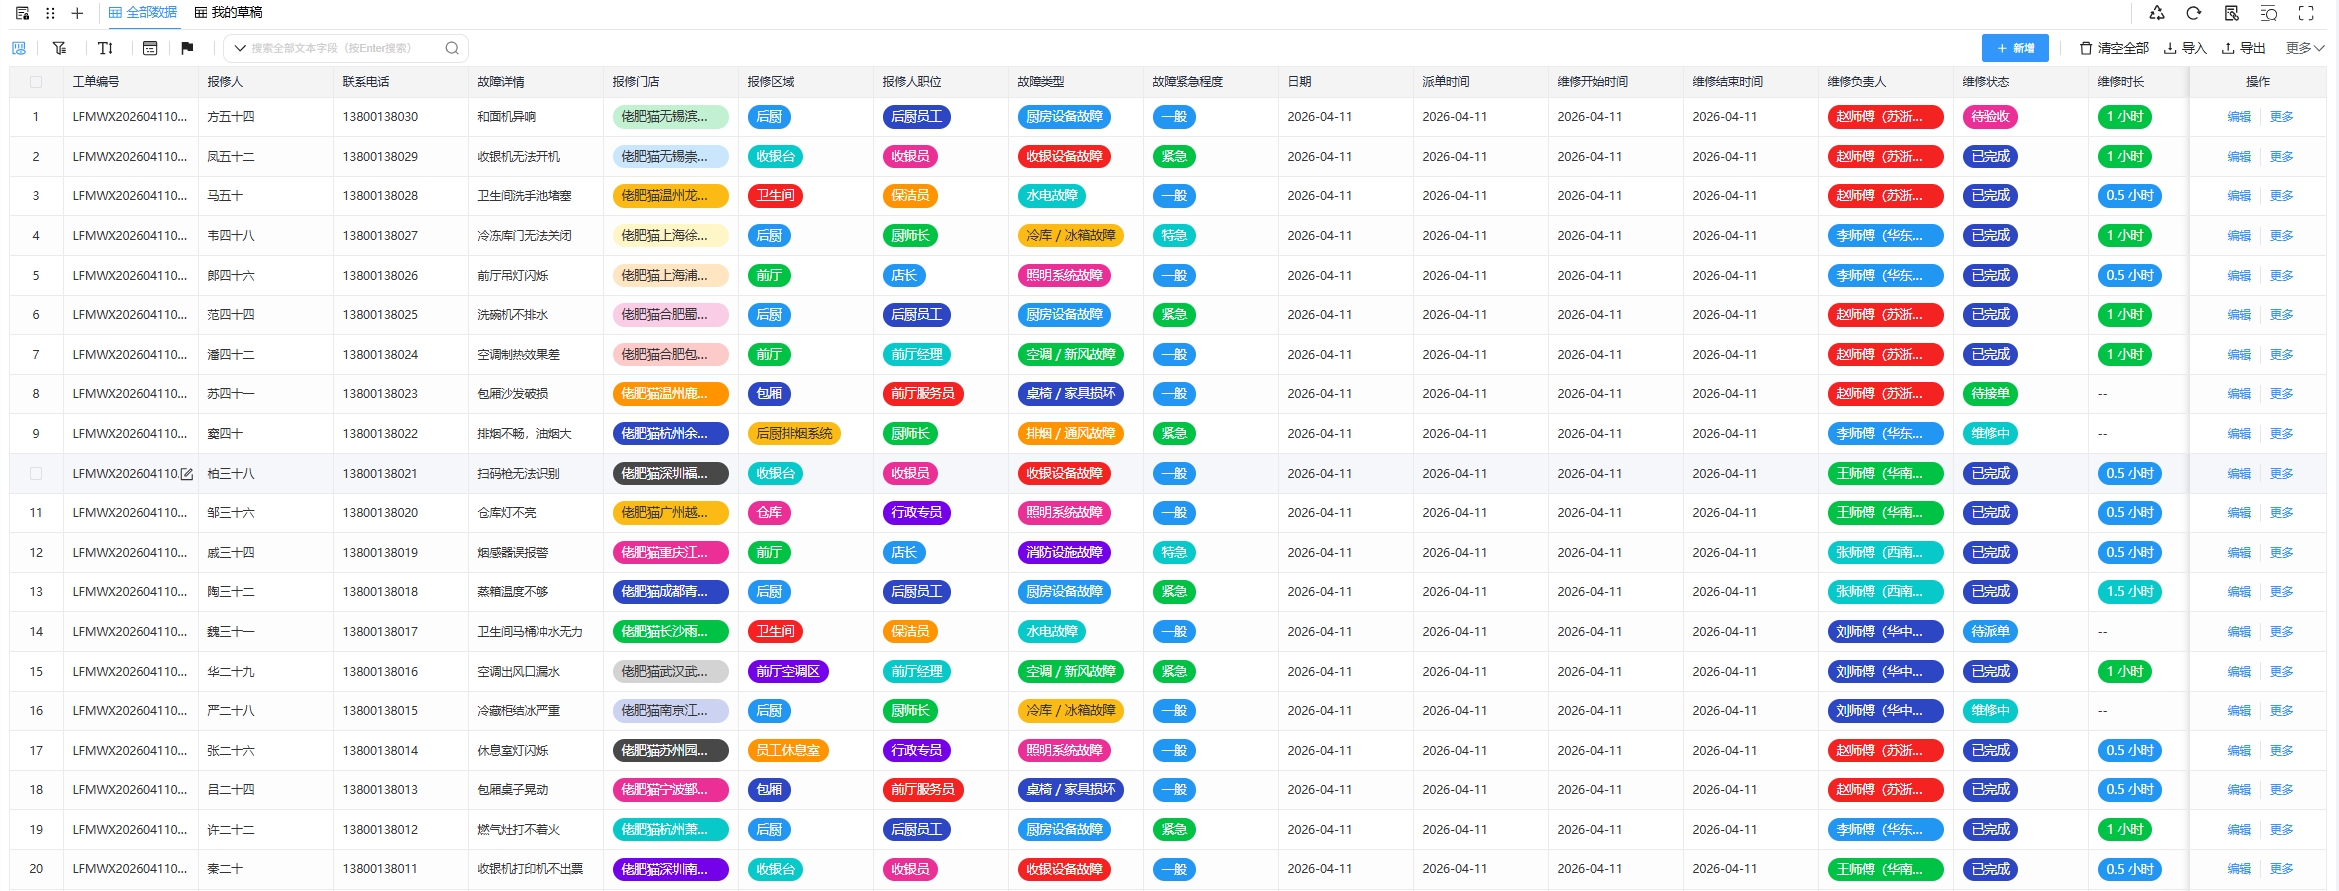Open the recycle bin icon
The height and width of the screenshot is (891, 2339).
(x=2157, y=13)
